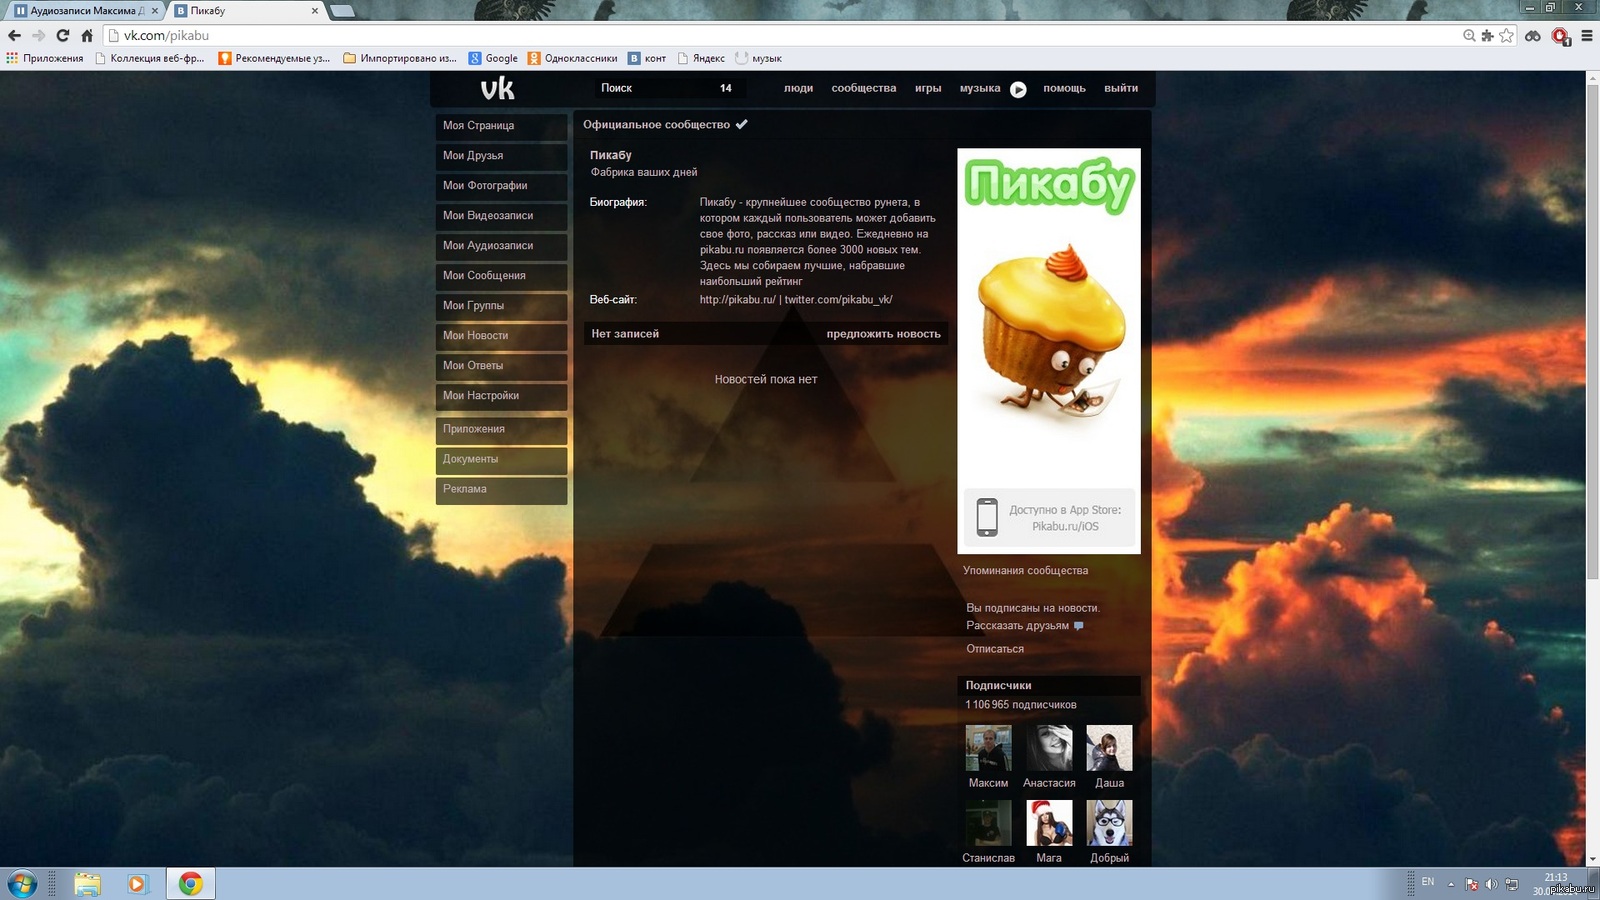Go back using the browser back arrow
Screen dimensions: 1600x900
click(14, 35)
